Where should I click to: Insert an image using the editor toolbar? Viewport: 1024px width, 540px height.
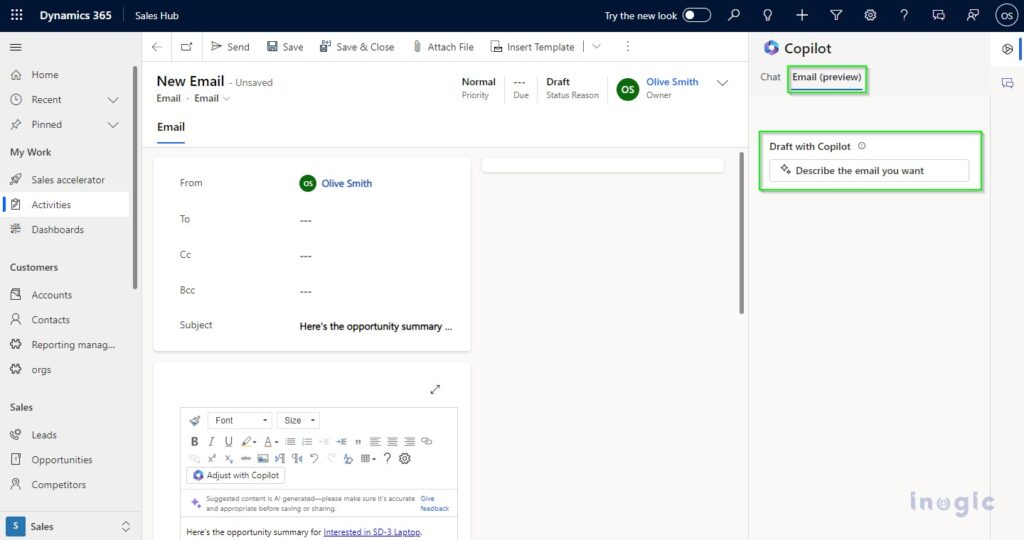pos(263,458)
